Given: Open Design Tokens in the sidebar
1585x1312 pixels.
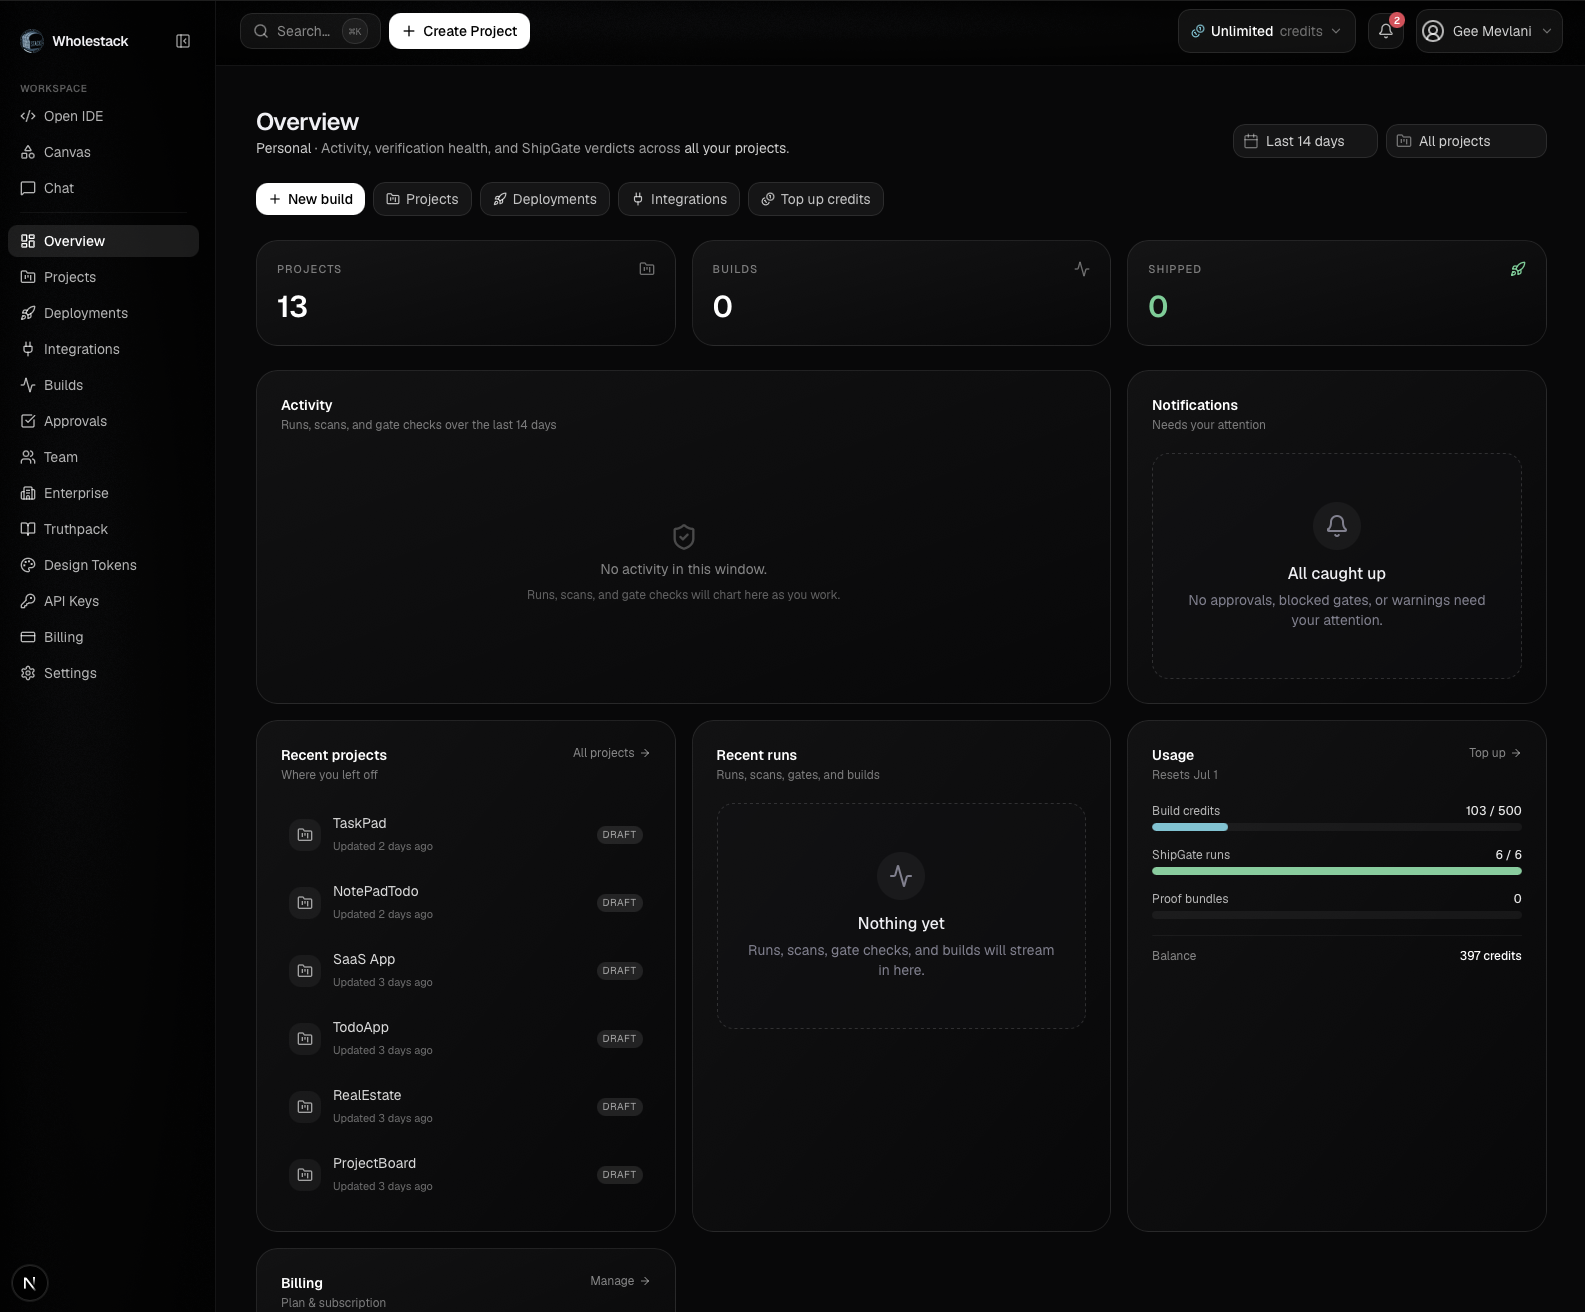Looking at the screenshot, I should (103, 565).
